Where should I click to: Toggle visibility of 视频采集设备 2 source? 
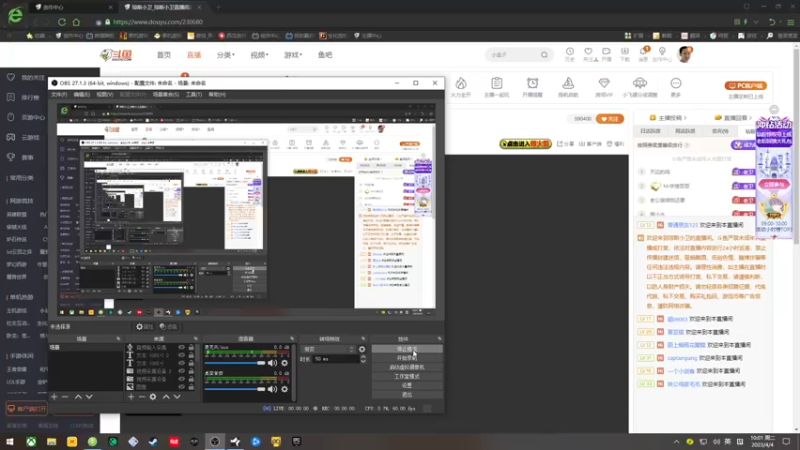(181, 371)
